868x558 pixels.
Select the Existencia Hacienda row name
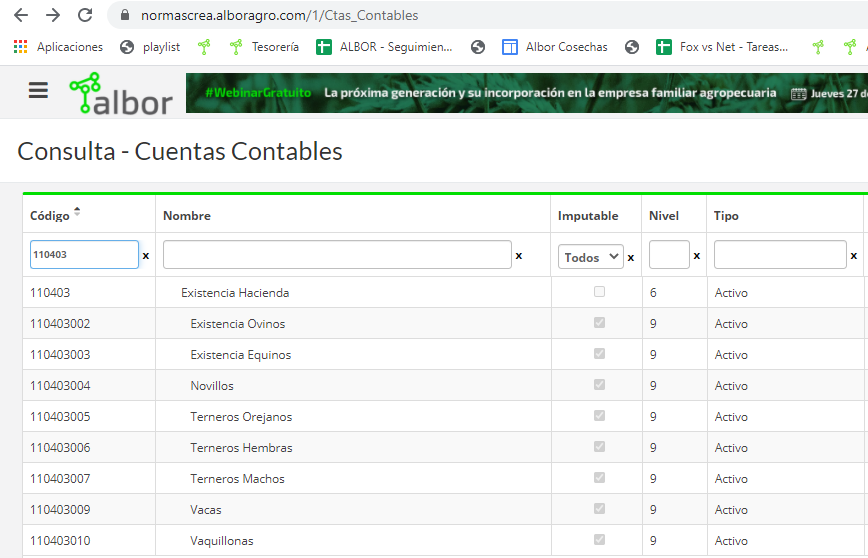coord(235,293)
